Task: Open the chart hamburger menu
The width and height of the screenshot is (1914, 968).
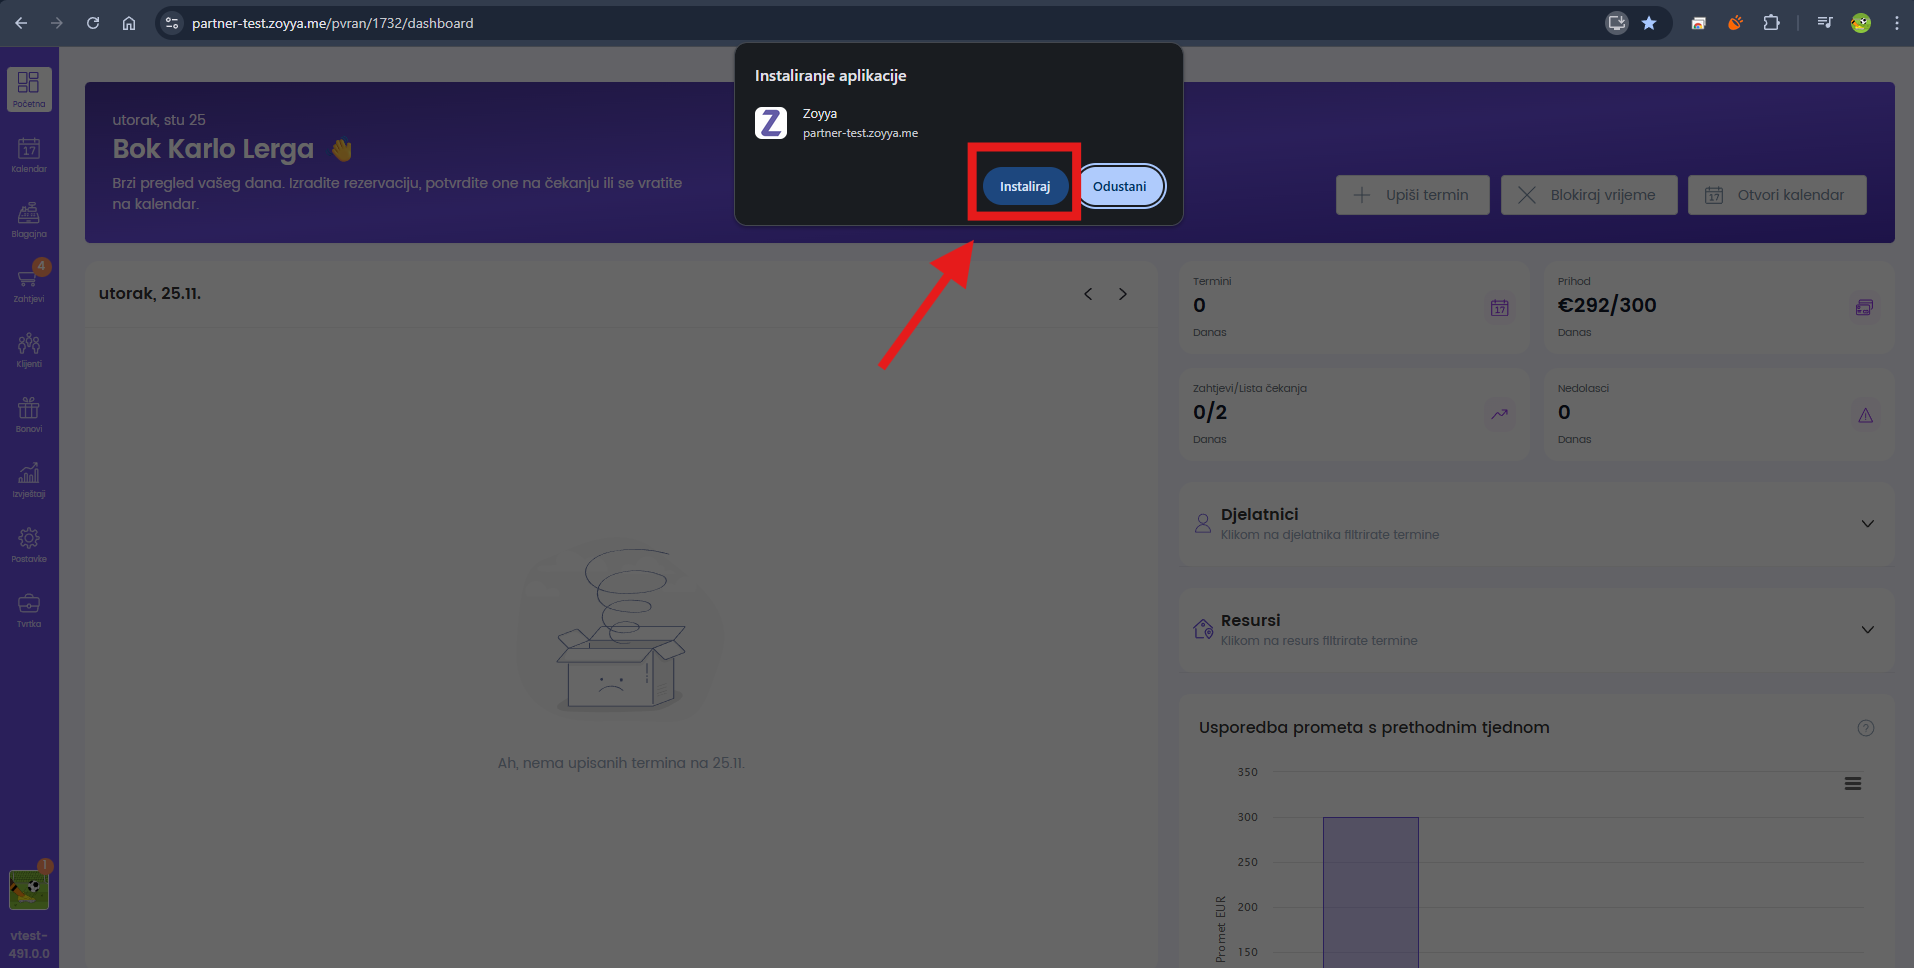Action: [1853, 784]
